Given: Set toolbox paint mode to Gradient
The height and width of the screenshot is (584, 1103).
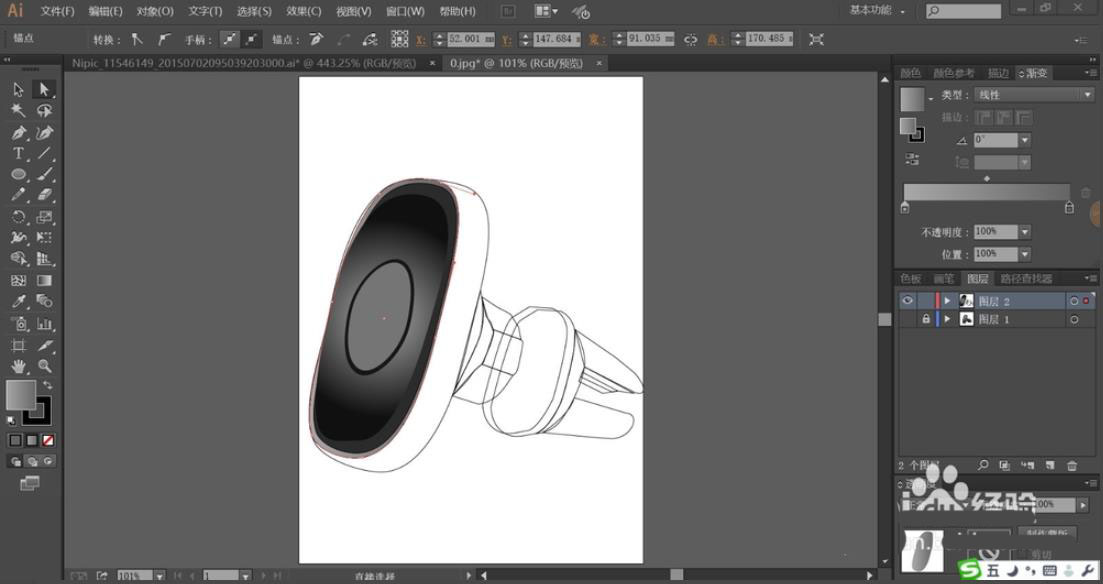Looking at the screenshot, I should pyautogui.click(x=32, y=440).
